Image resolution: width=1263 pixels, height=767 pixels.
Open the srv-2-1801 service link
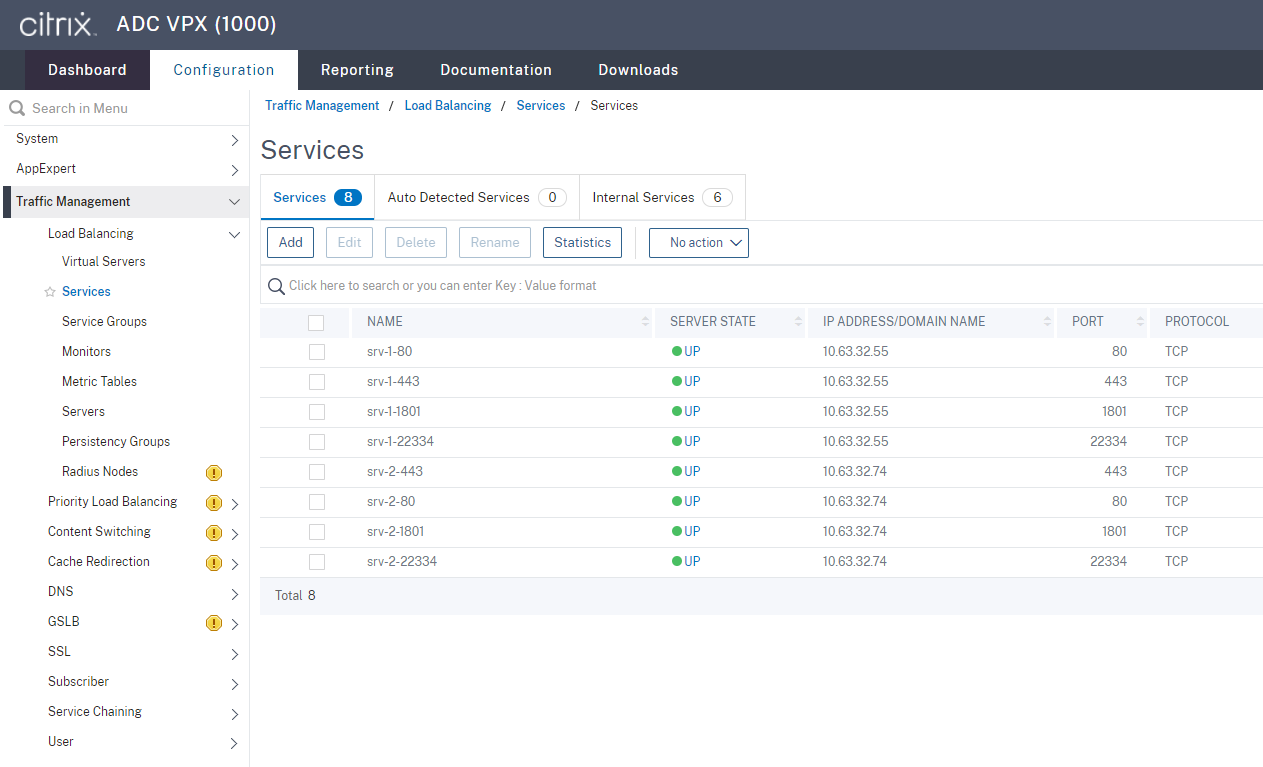395,531
